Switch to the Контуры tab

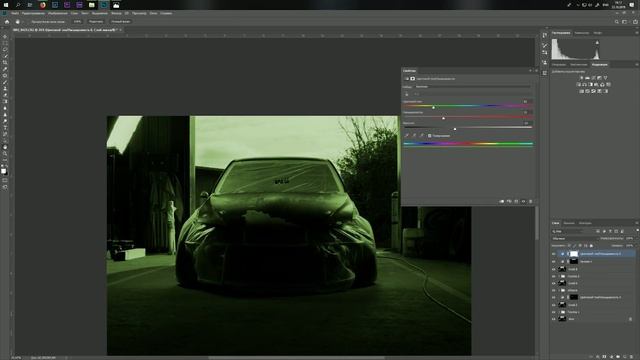tap(585, 223)
